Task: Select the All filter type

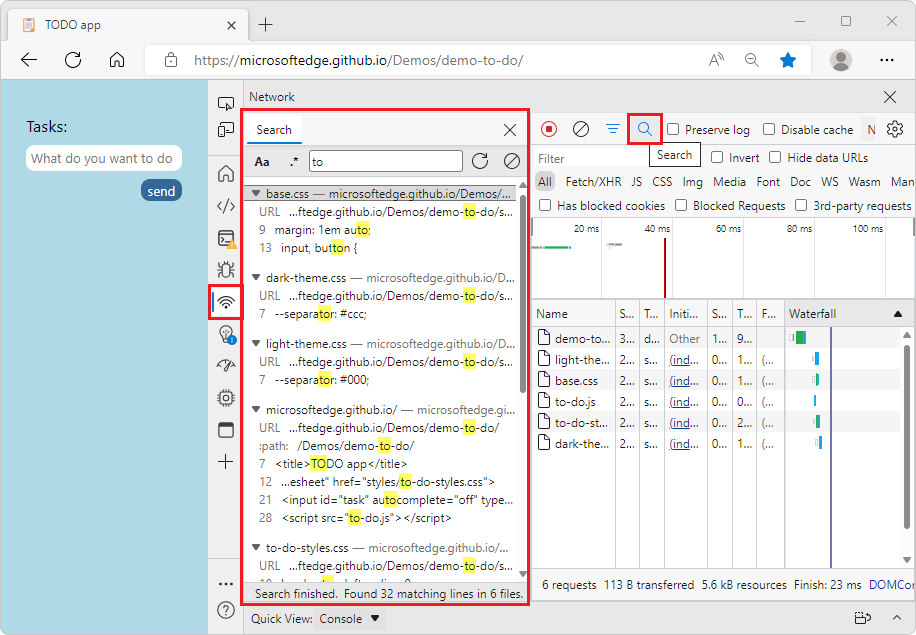Action: 544,182
